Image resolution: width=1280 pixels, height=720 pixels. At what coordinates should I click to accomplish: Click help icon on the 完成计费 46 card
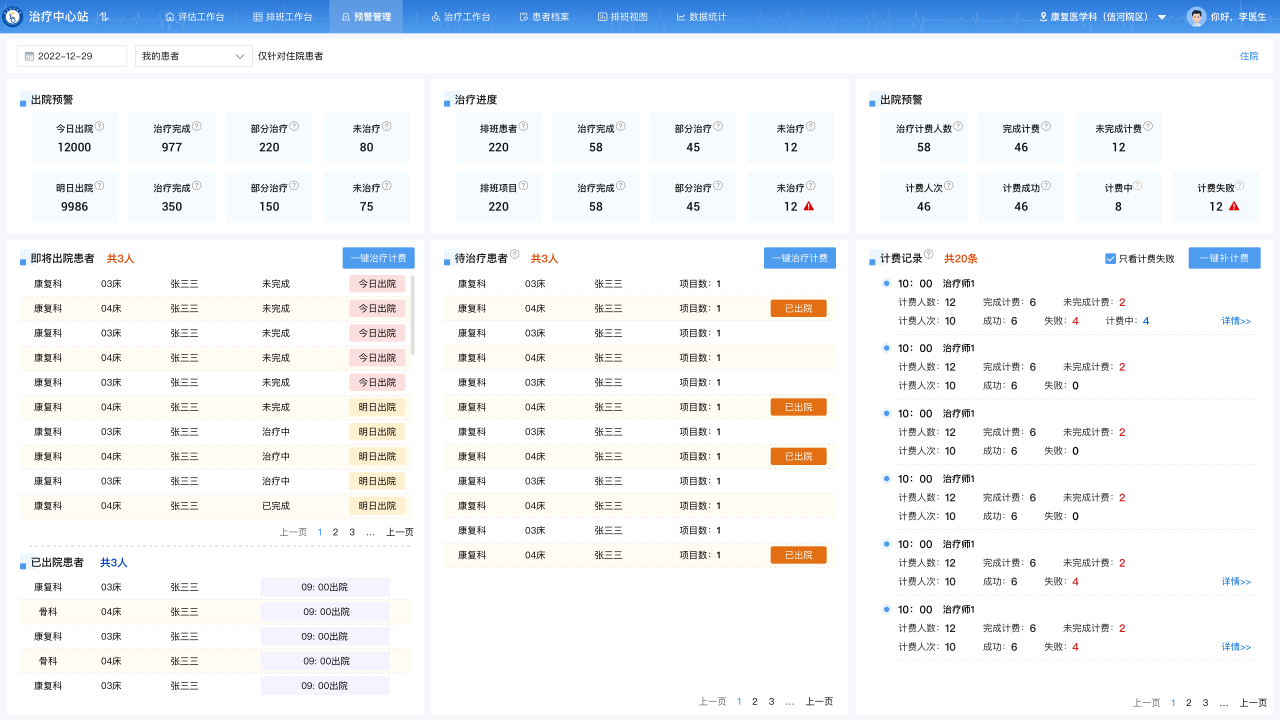click(x=1047, y=127)
